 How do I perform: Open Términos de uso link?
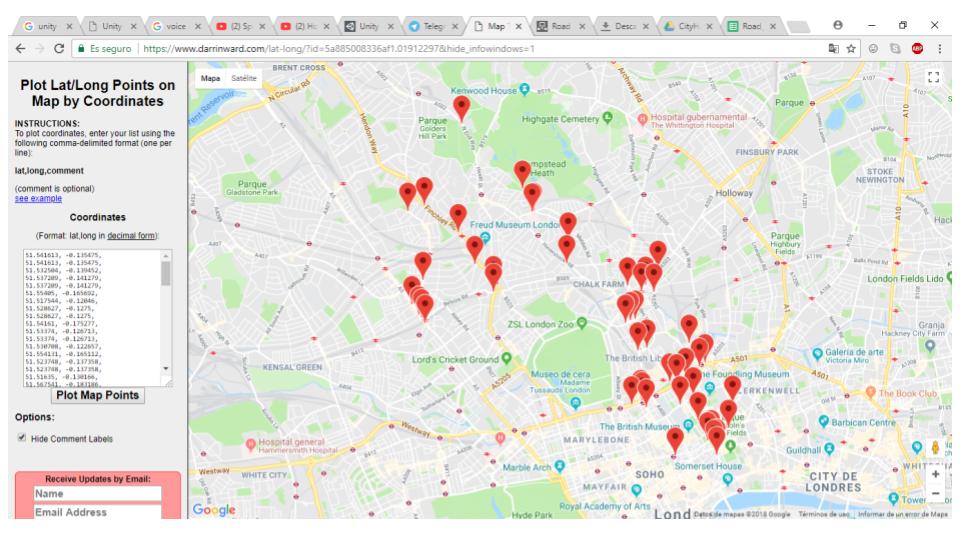pos(824,514)
